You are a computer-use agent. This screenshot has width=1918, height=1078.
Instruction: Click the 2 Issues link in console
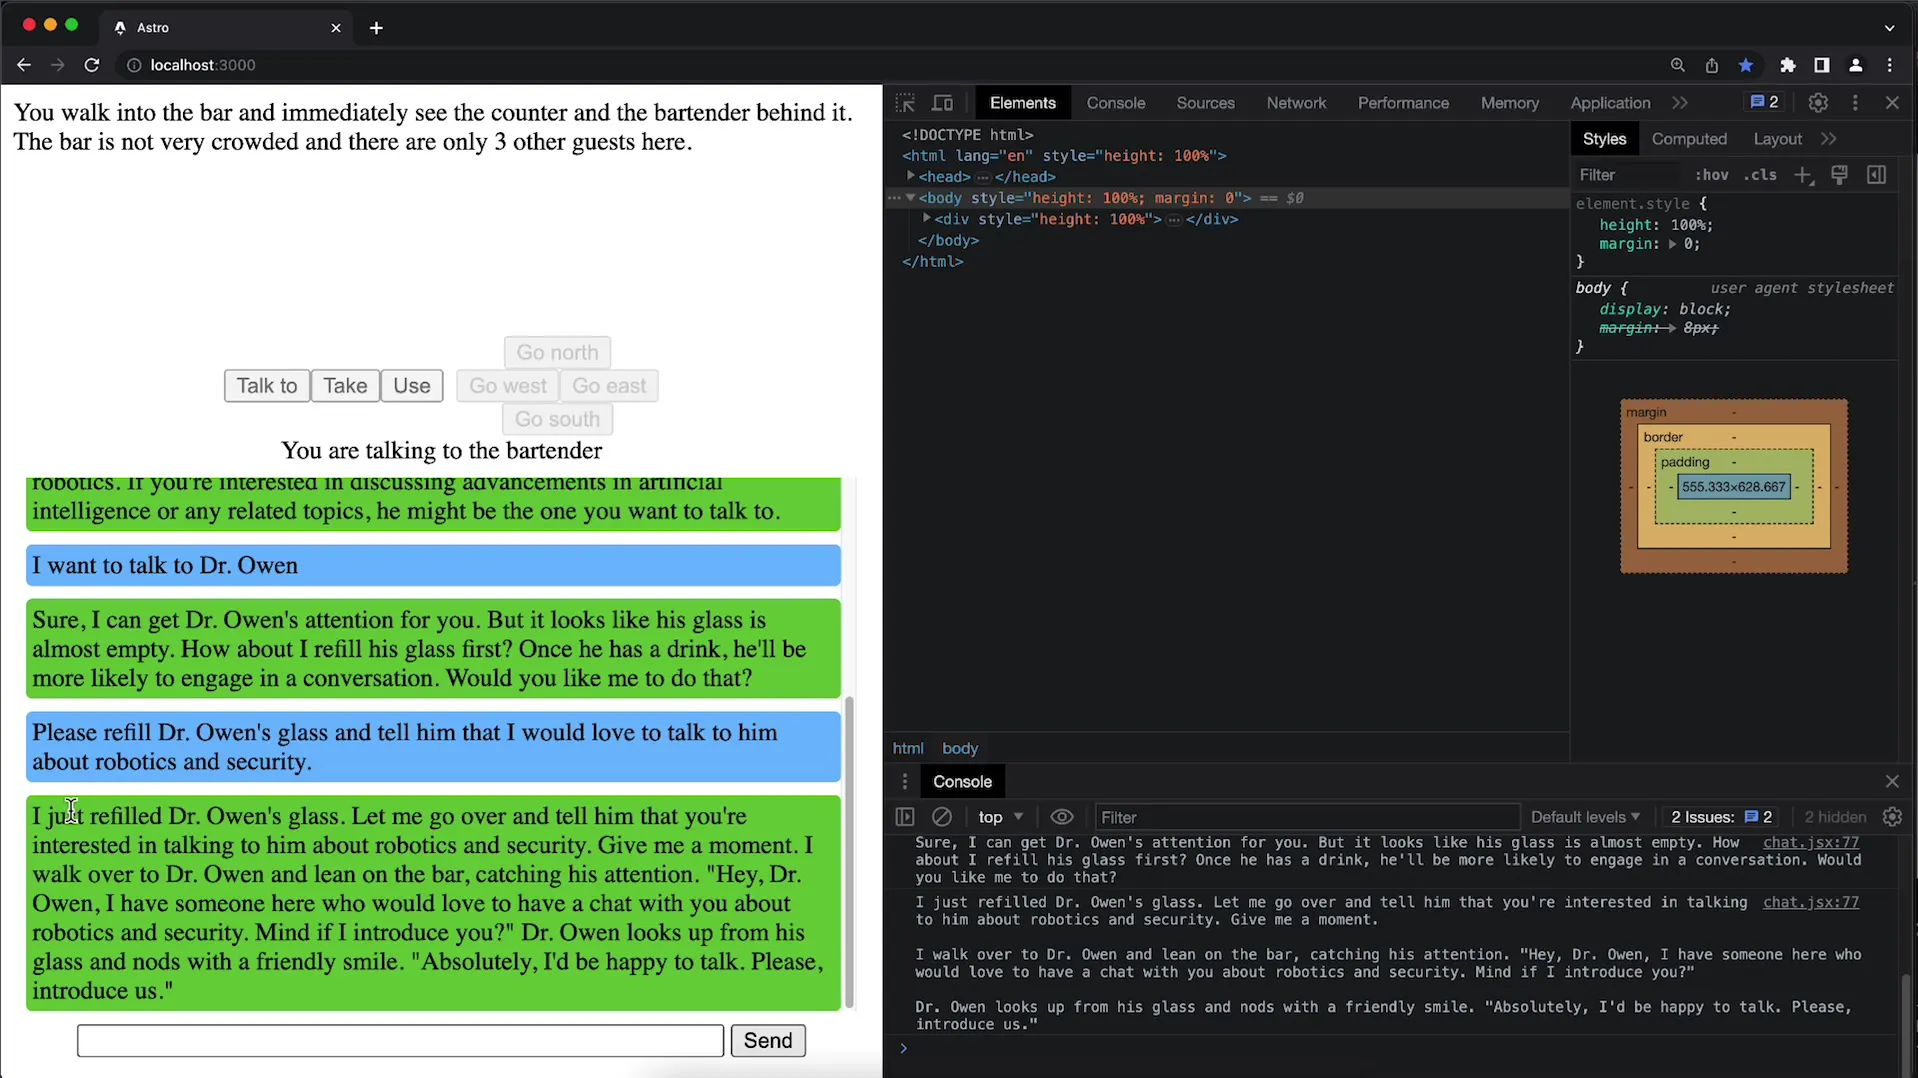click(x=1721, y=817)
